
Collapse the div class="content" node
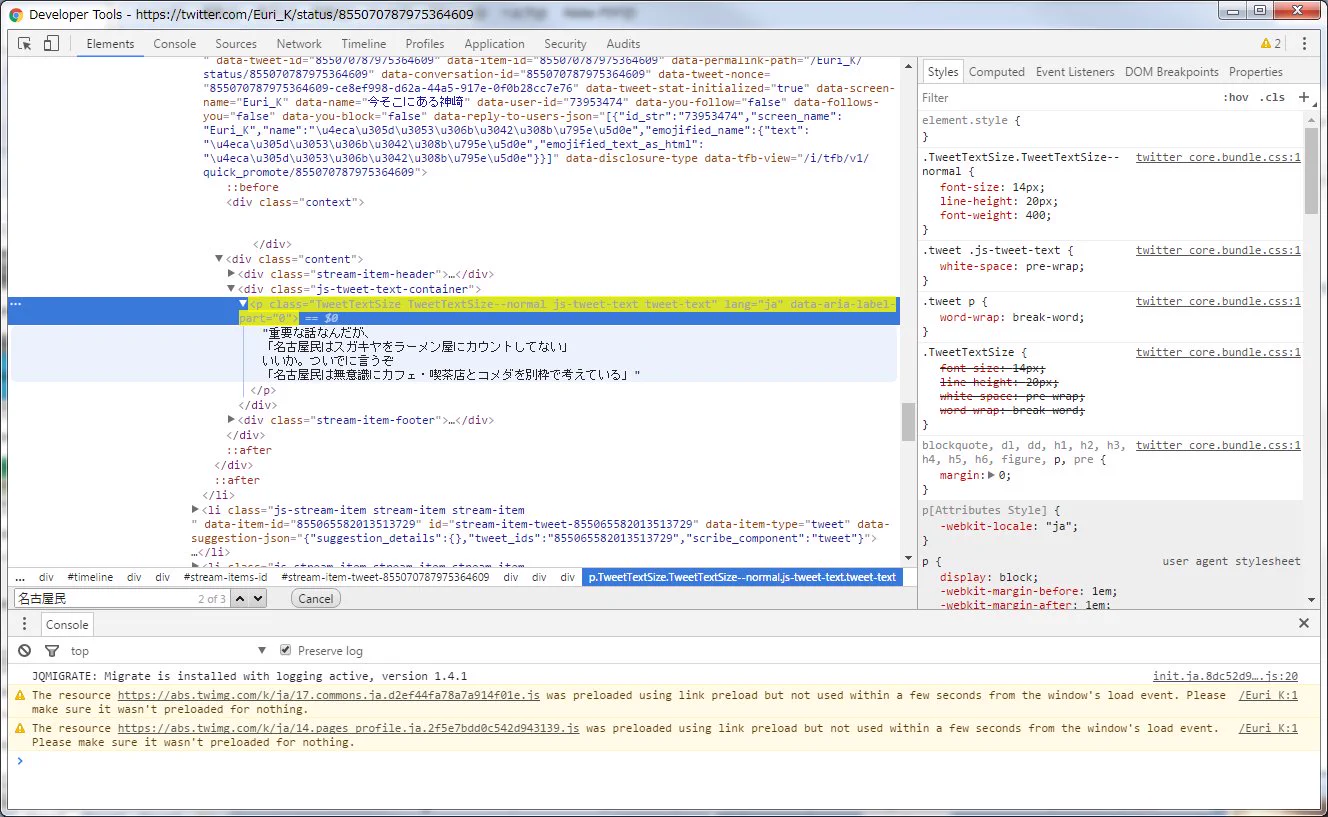pyautogui.click(x=220, y=259)
